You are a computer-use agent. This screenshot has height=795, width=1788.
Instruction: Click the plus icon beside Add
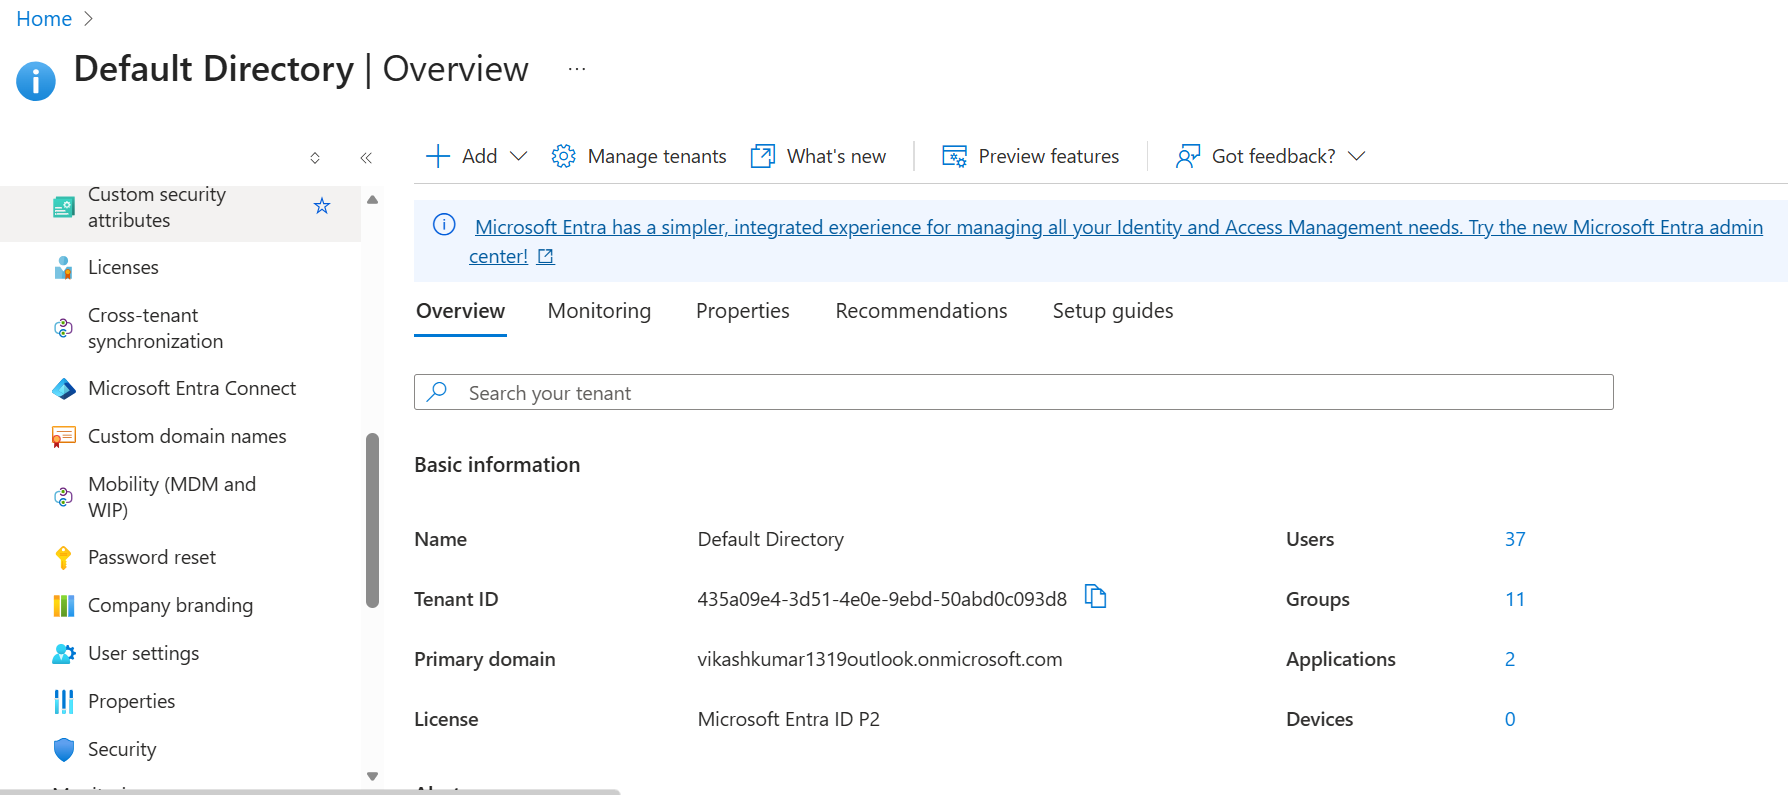click(x=438, y=156)
